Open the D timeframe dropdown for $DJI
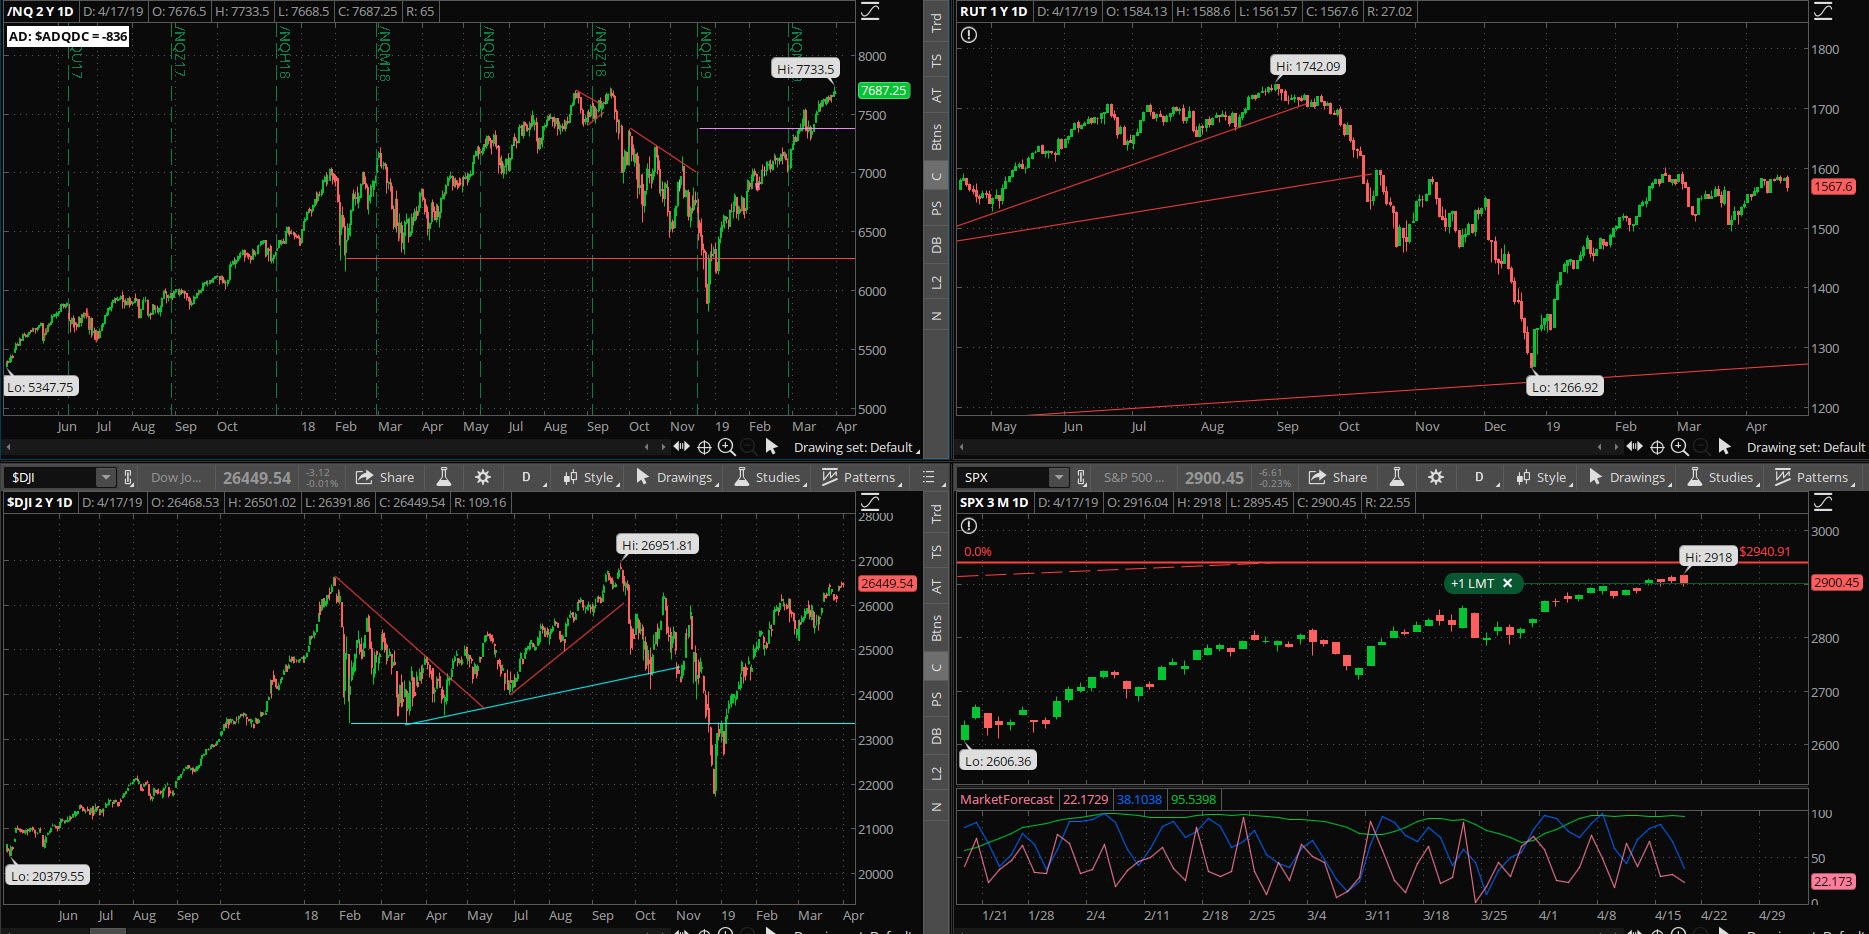 pyautogui.click(x=528, y=477)
